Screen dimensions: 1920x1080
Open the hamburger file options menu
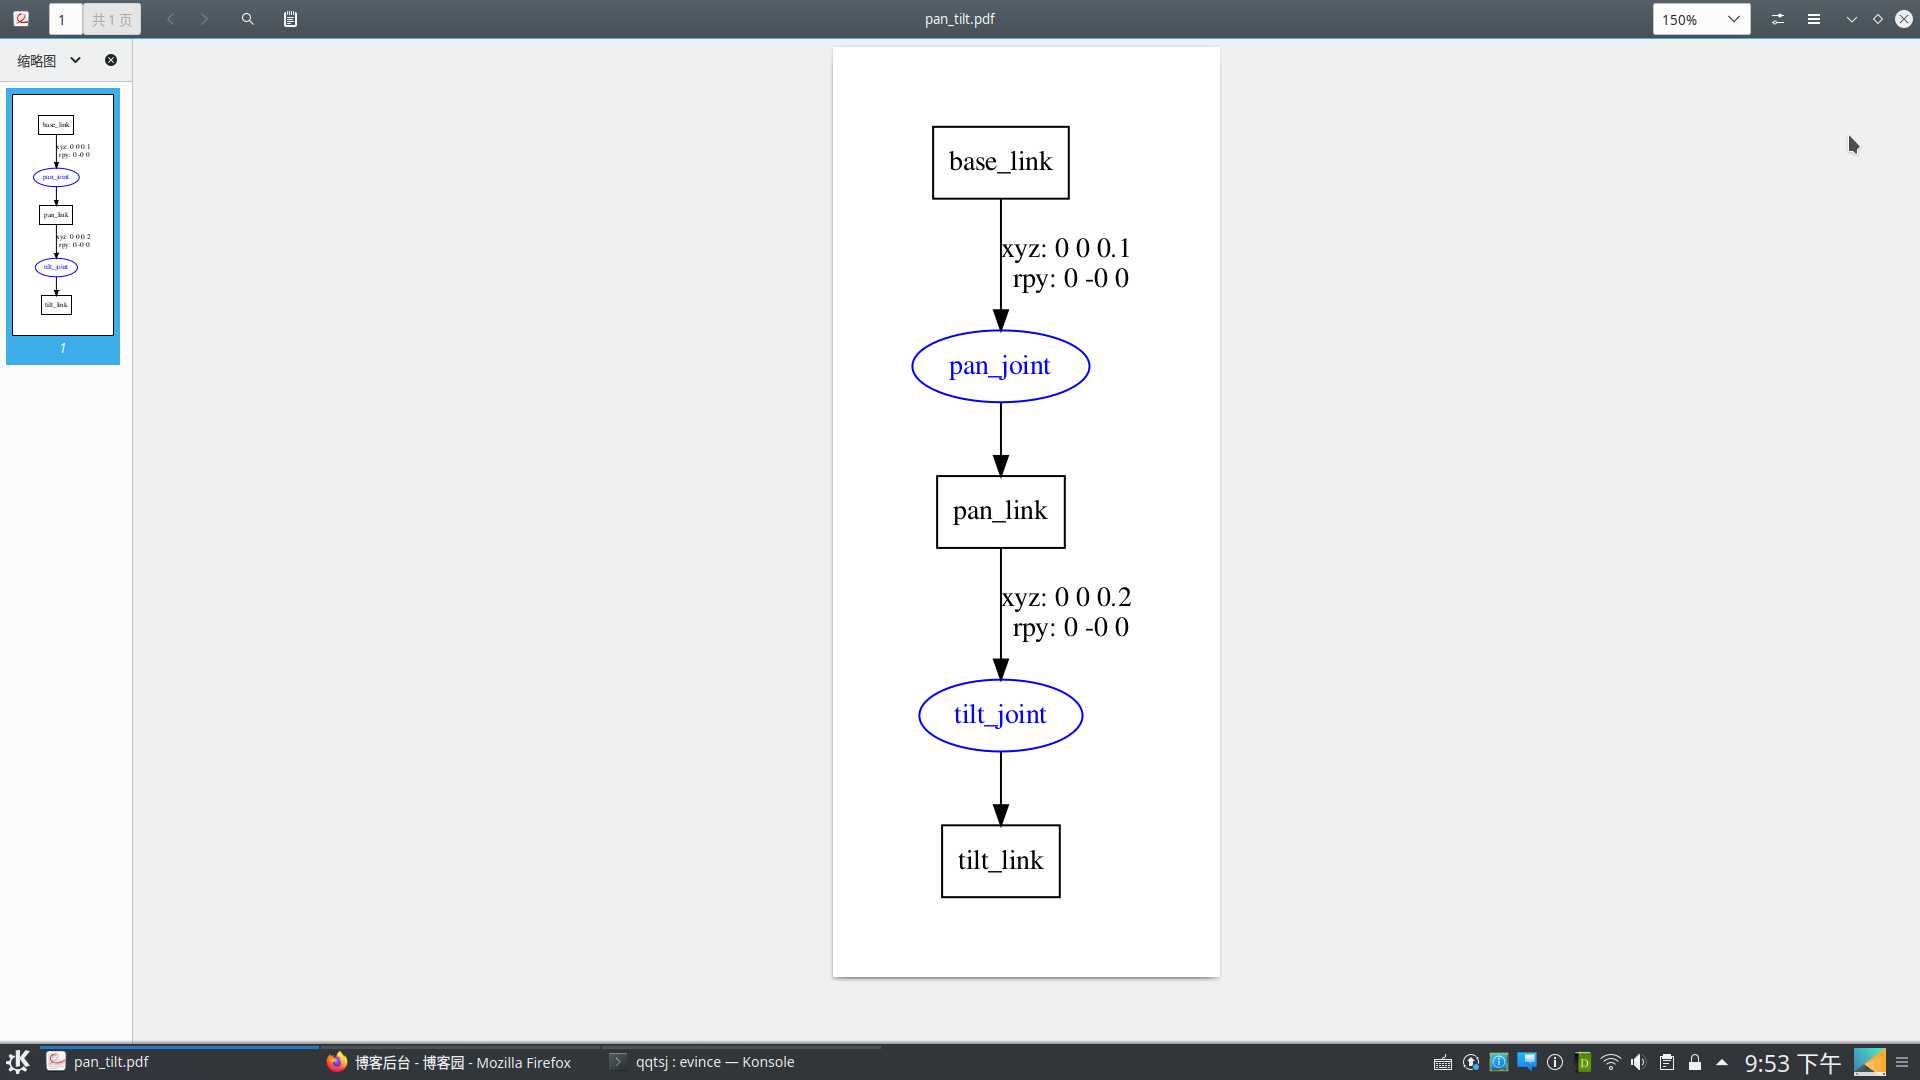pos(1814,19)
